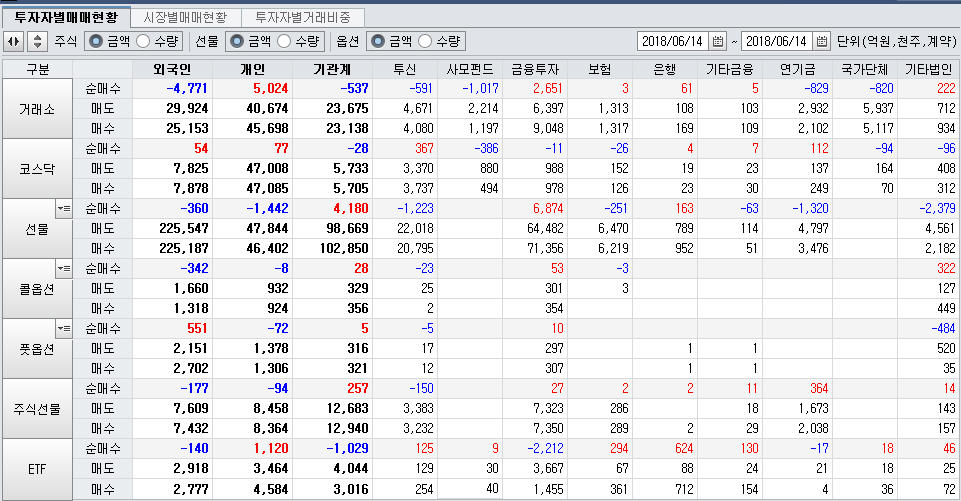Click the 보험 column header

click(x=600, y=69)
